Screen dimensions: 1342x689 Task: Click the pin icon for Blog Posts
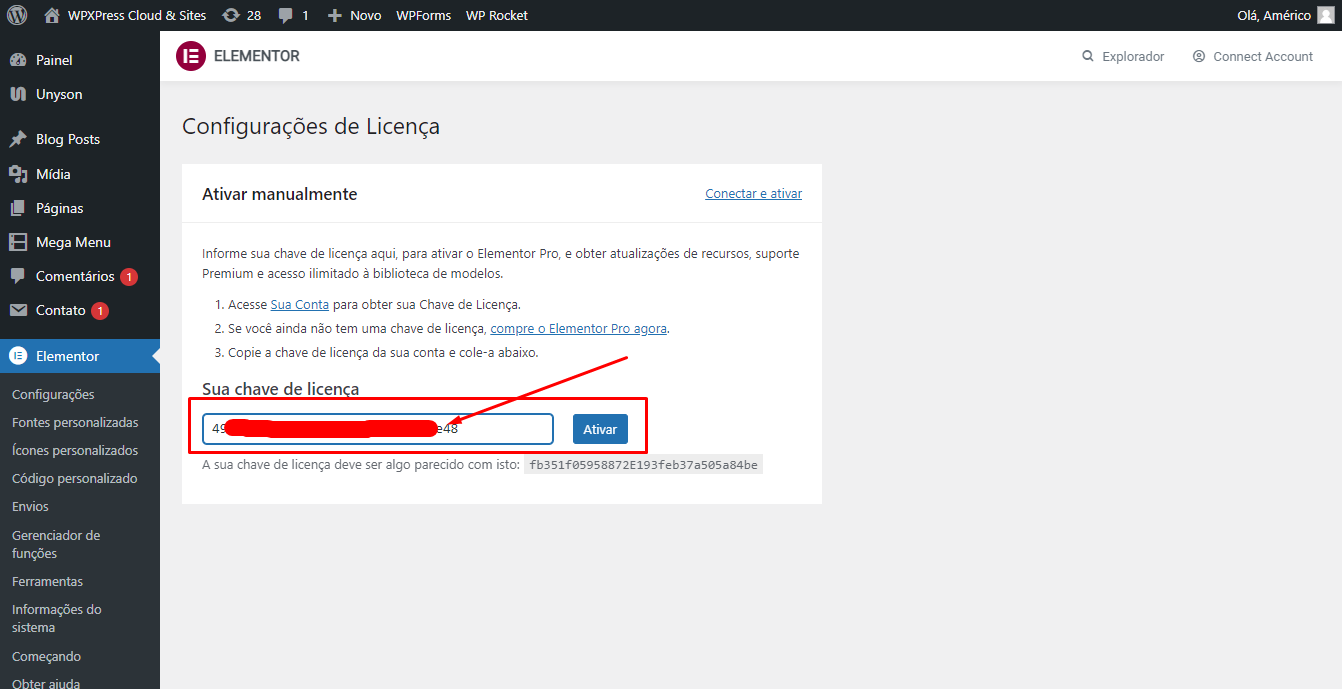tap(17, 139)
